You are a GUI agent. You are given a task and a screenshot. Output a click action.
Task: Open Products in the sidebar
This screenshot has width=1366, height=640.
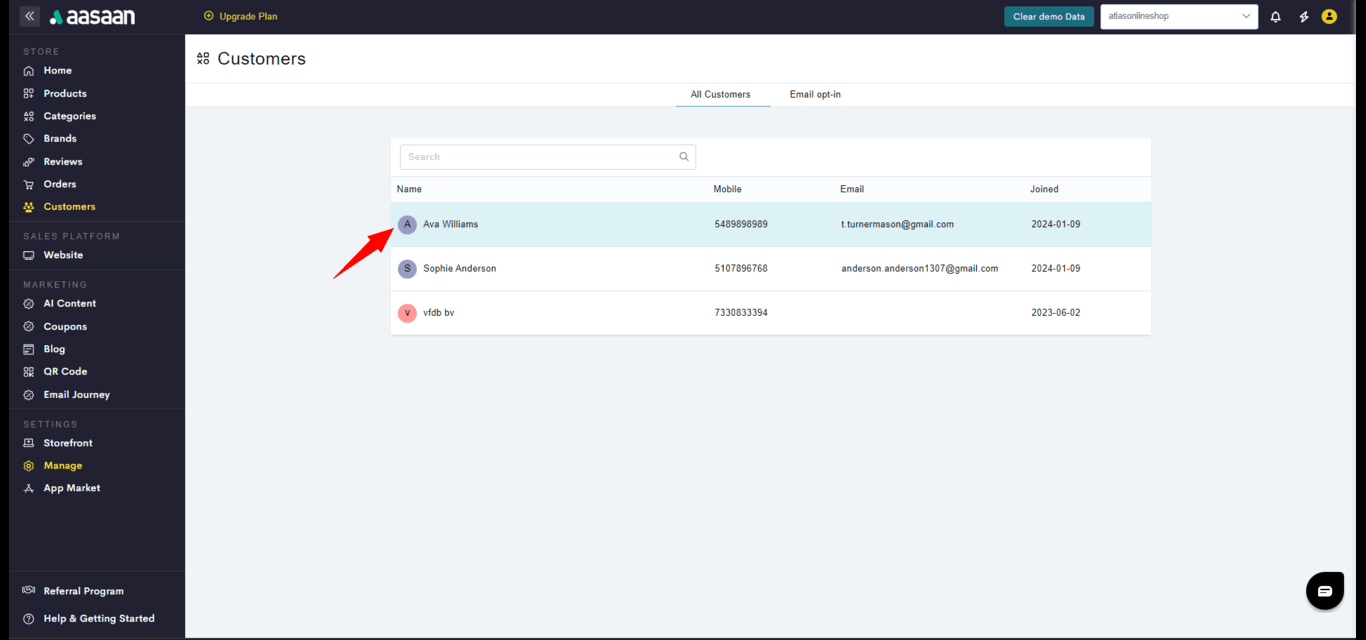click(x=65, y=93)
